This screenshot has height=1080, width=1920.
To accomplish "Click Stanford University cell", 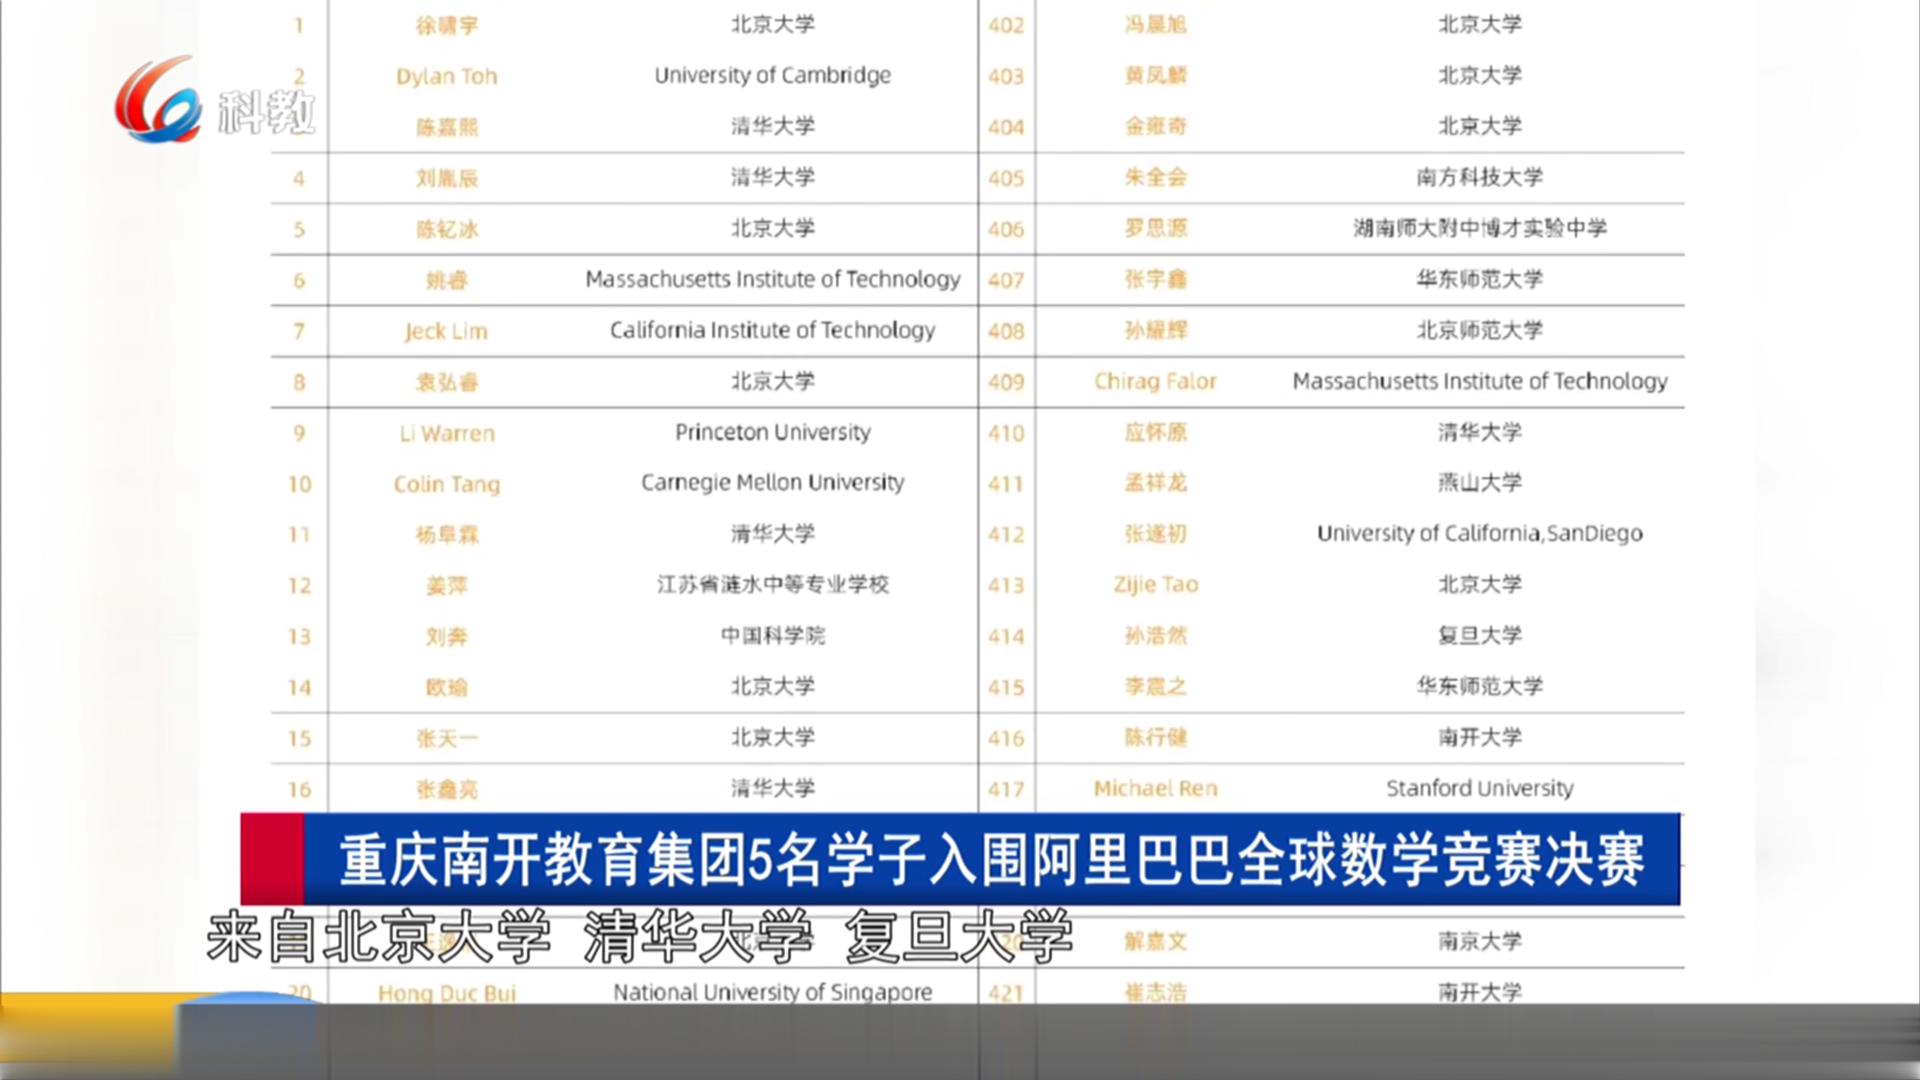I will pos(1479,788).
